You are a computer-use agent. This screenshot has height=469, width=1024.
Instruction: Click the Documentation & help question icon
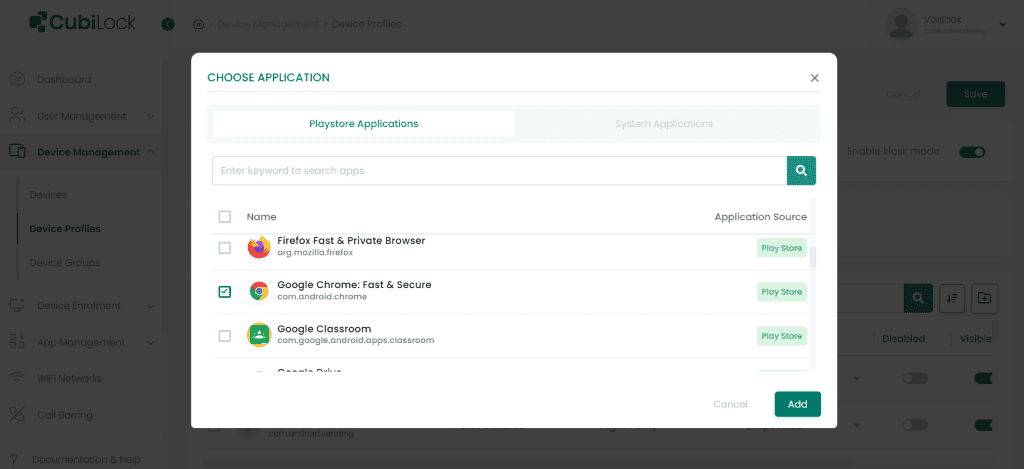pos(14,460)
